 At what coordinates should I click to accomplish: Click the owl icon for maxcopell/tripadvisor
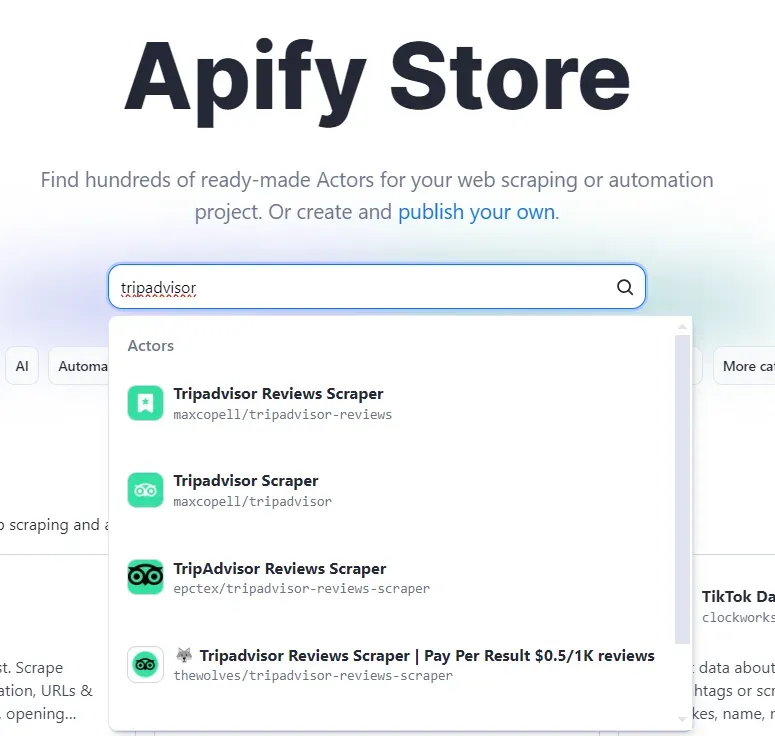point(145,490)
